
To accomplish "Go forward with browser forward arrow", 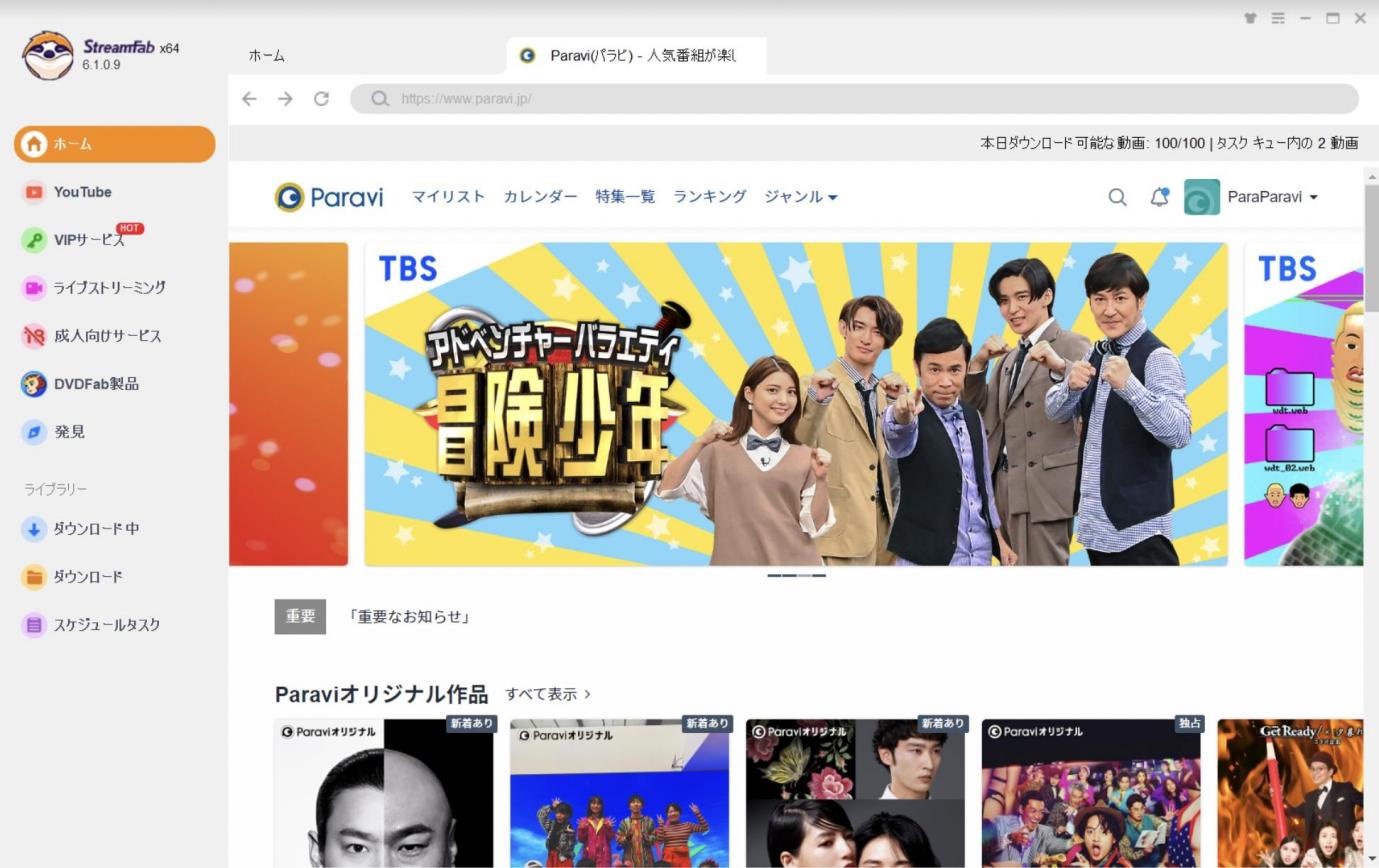I will click(285, 99).
